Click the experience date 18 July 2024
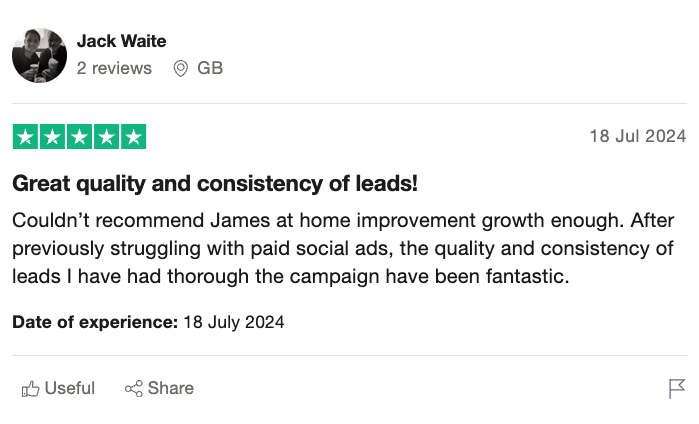Image resolution: width=699 pixels, height=424 pixels. click(234, 322)
